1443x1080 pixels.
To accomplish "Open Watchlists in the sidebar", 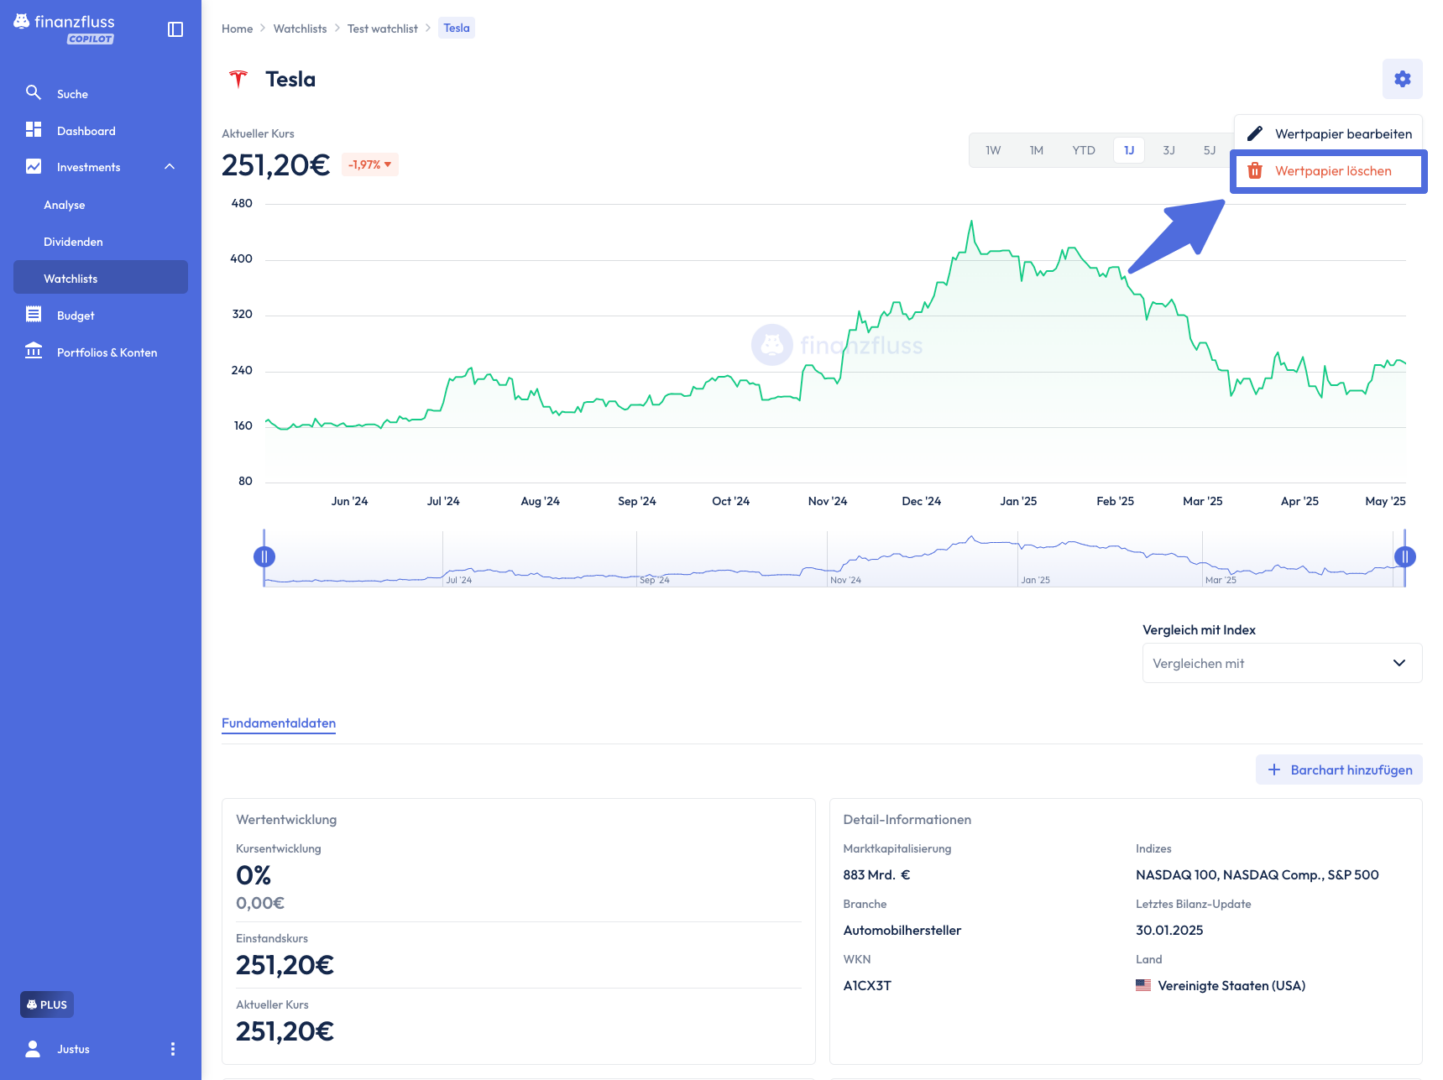I will pyautogui.click(x=100, y=277).
